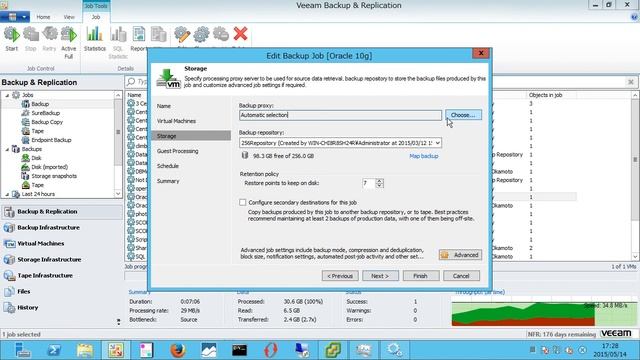Click the Stop job ribbon icon
Image resolution: width=640 pixels, height=360 pixels.
coord(31,39)
